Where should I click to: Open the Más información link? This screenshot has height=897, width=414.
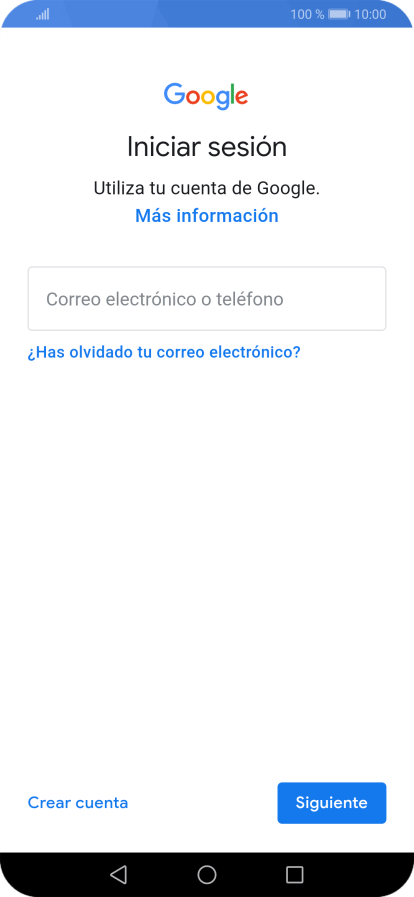(206, 216)
